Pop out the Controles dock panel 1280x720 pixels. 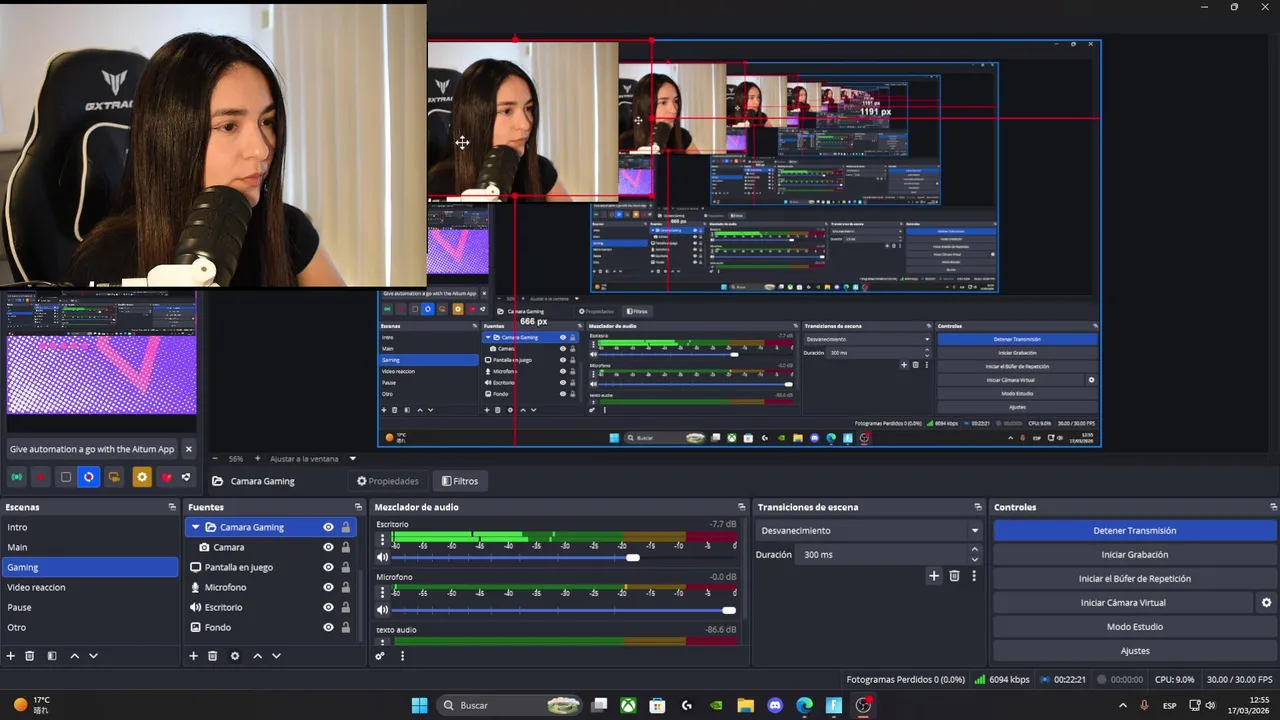[1273, 507]
